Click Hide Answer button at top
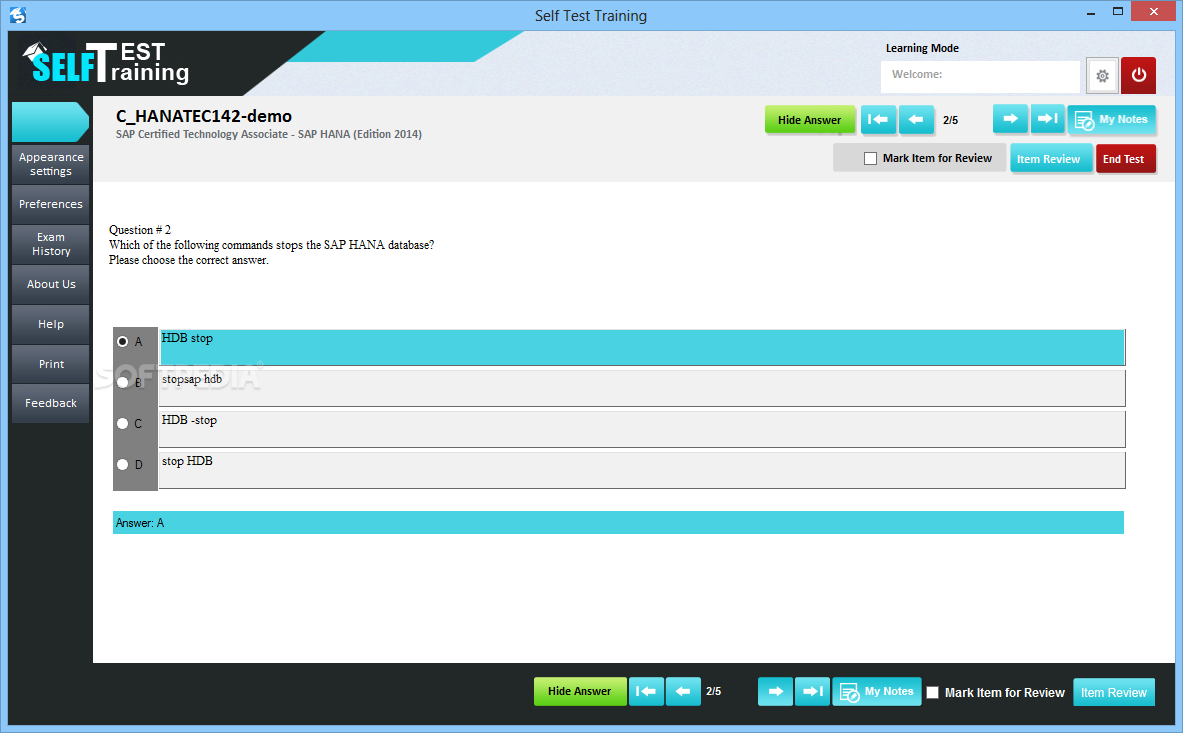 (x=810, y=120)
